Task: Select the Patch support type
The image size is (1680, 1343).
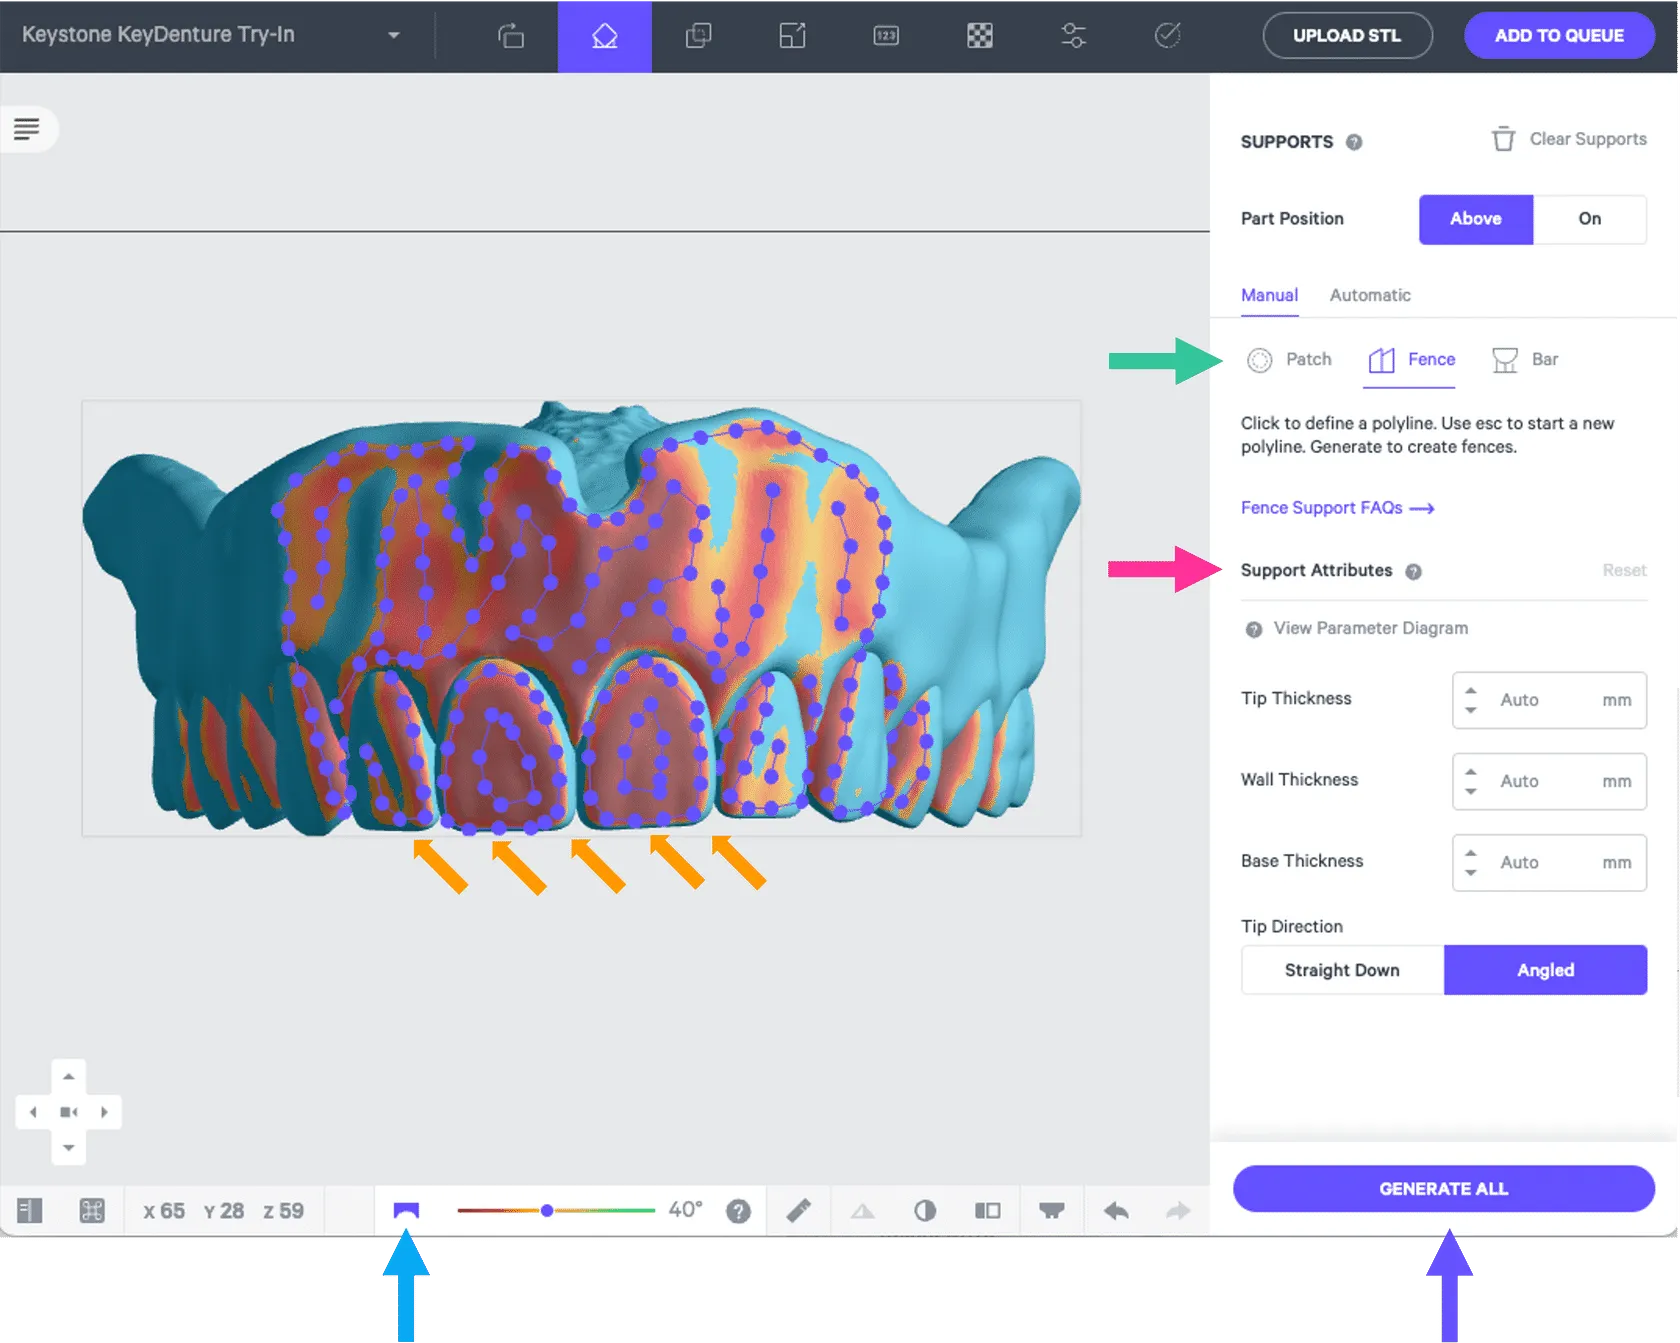Action: tap(1290, 360)
